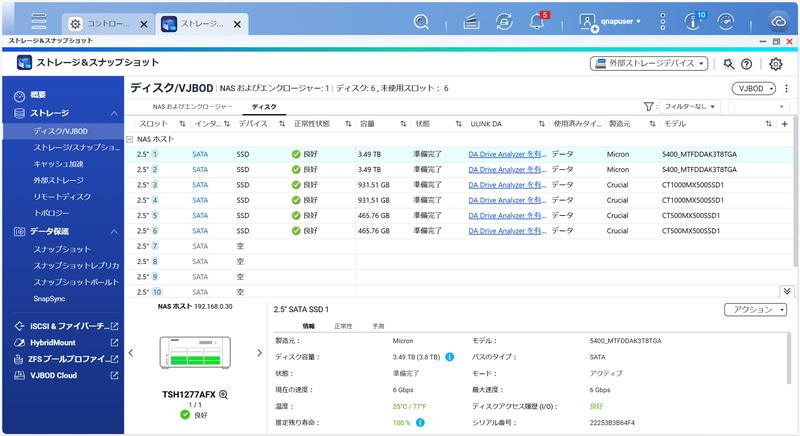Locate TSH1277AFX with magnifier icon

coord(223,395)
